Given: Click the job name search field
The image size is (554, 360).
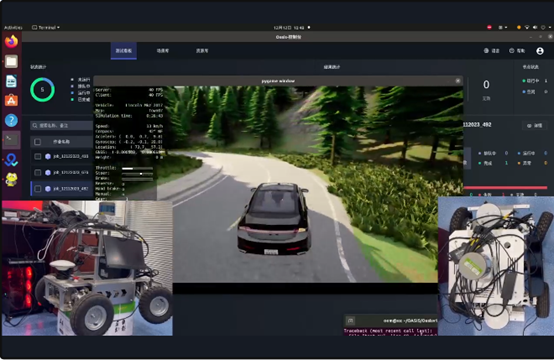Looking at the screenshot, I should (62, 125).
